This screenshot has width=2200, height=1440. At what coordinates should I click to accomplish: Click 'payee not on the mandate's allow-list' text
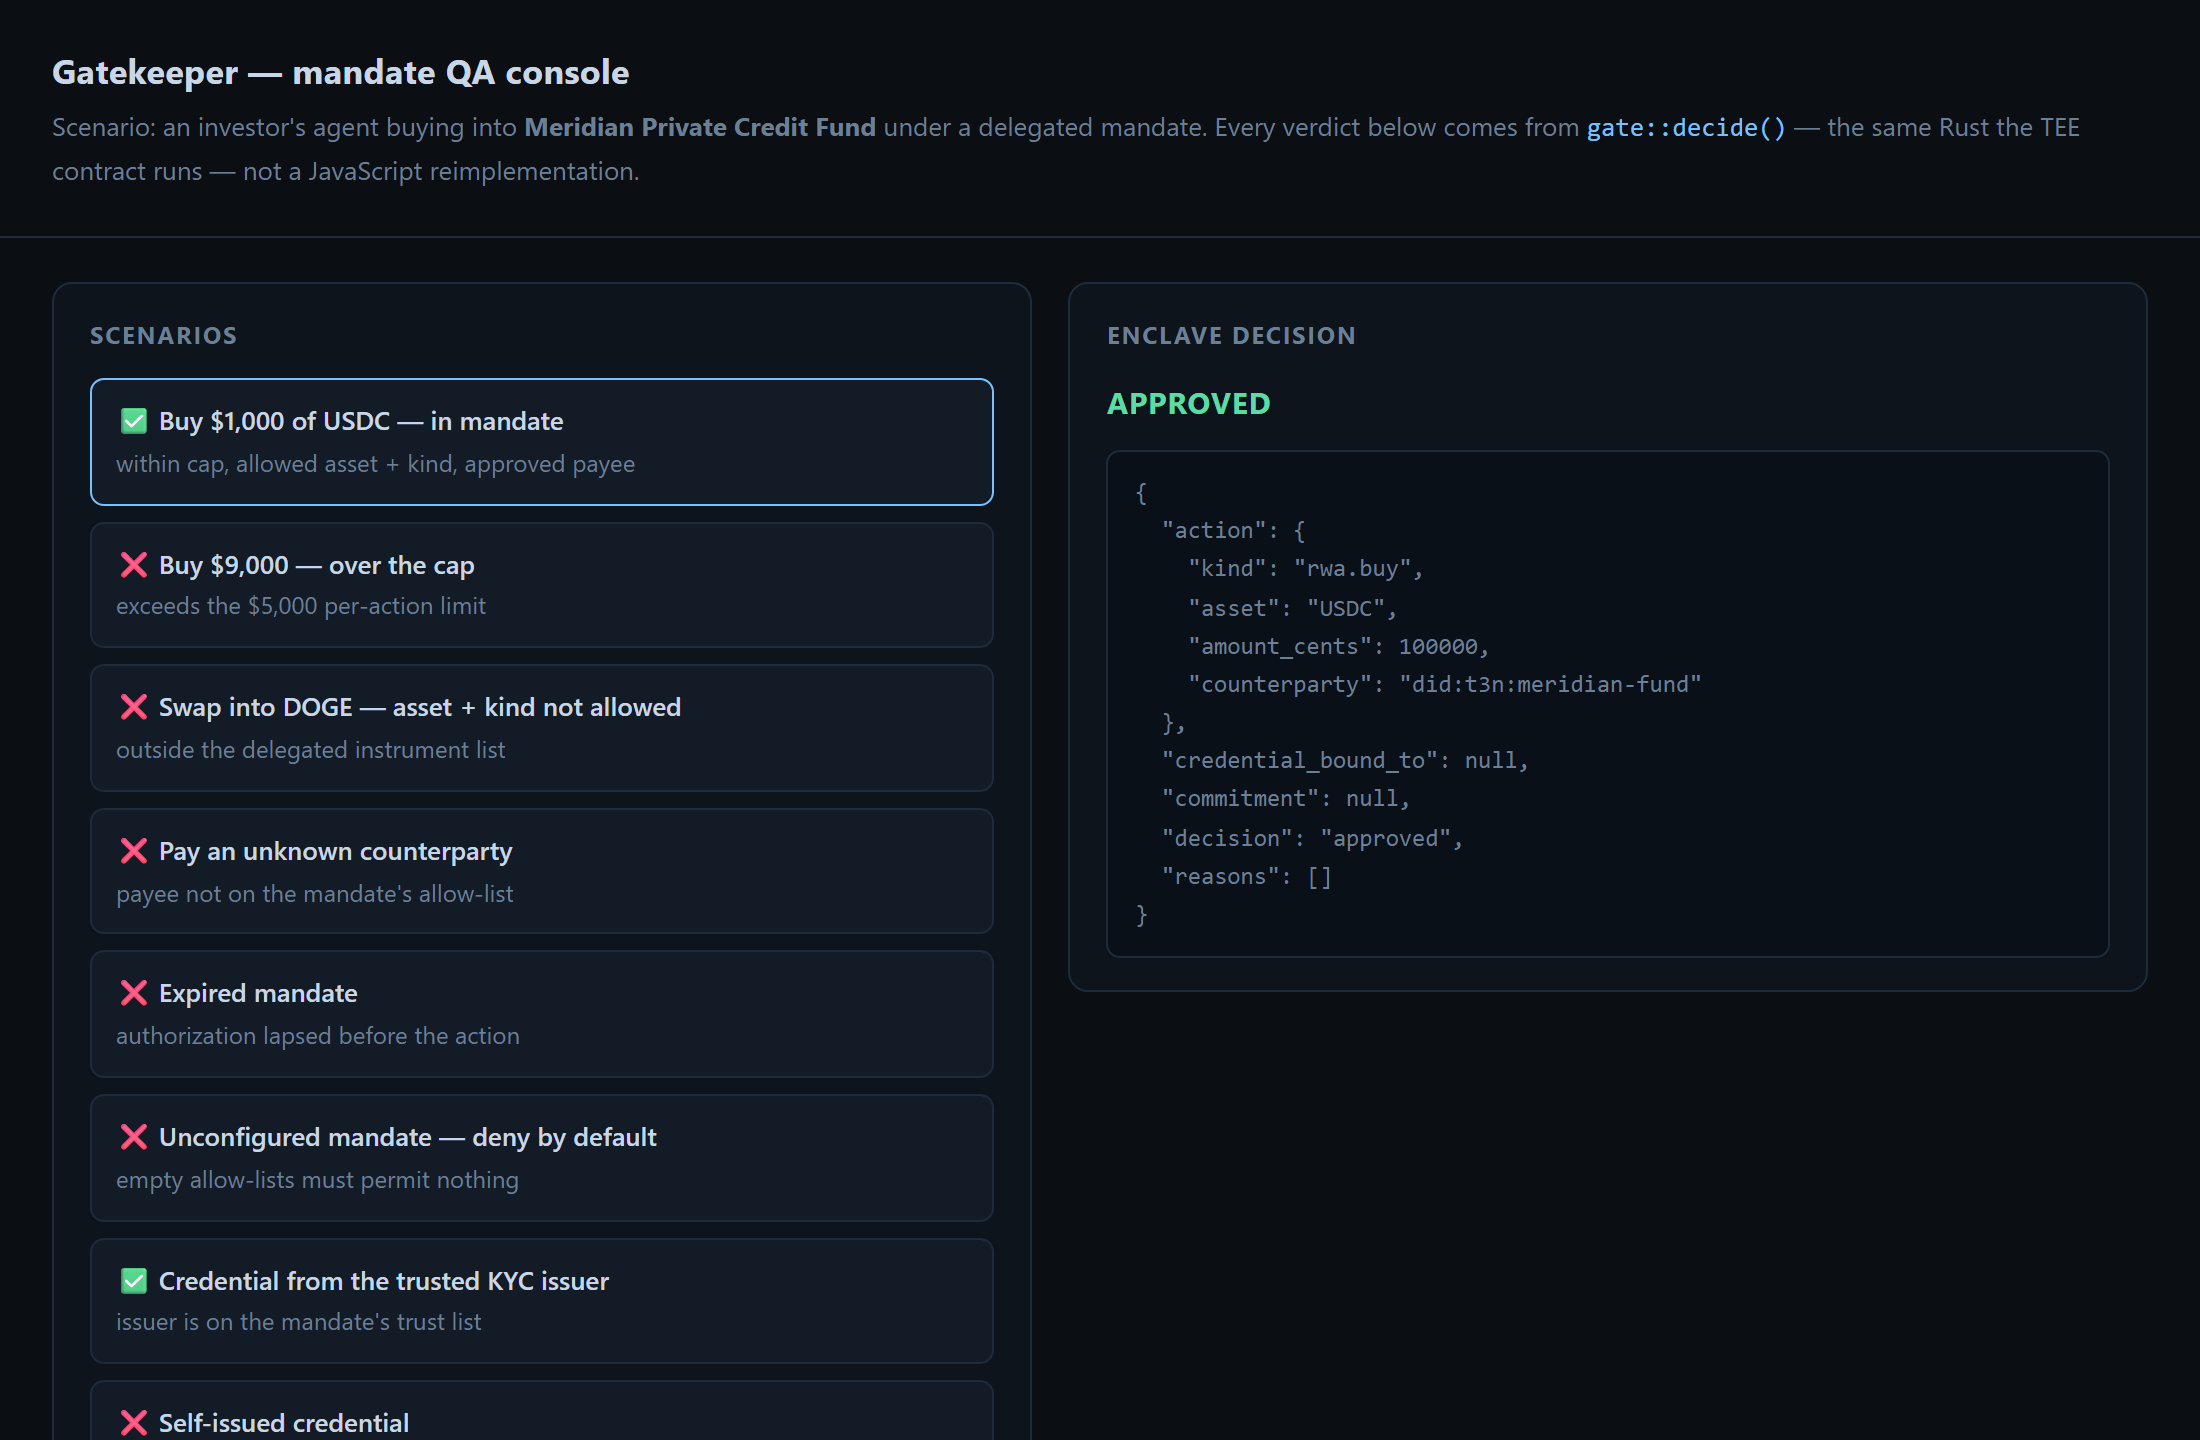[315, 894]
